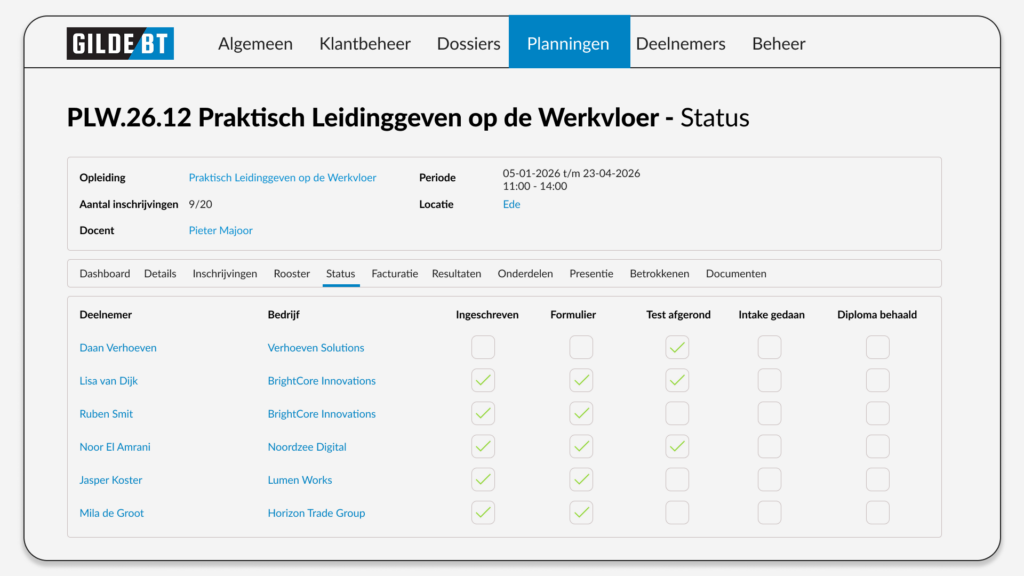This screenshot has height=576, width=1024.
Task: Uncheck Test afgerond for Lisa van Dijk
Action: (x=677, y=381)
